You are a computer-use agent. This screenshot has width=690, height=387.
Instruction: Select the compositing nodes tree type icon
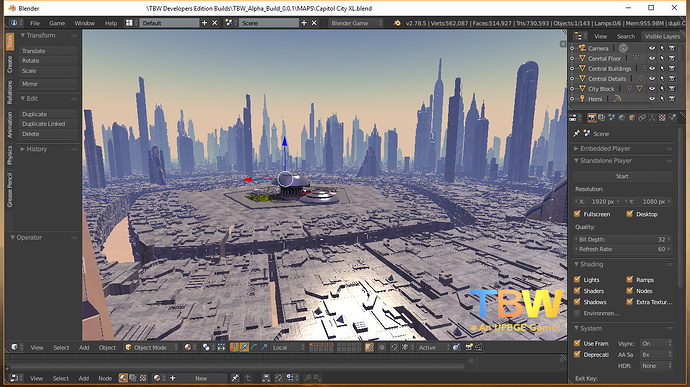[133, 378]
